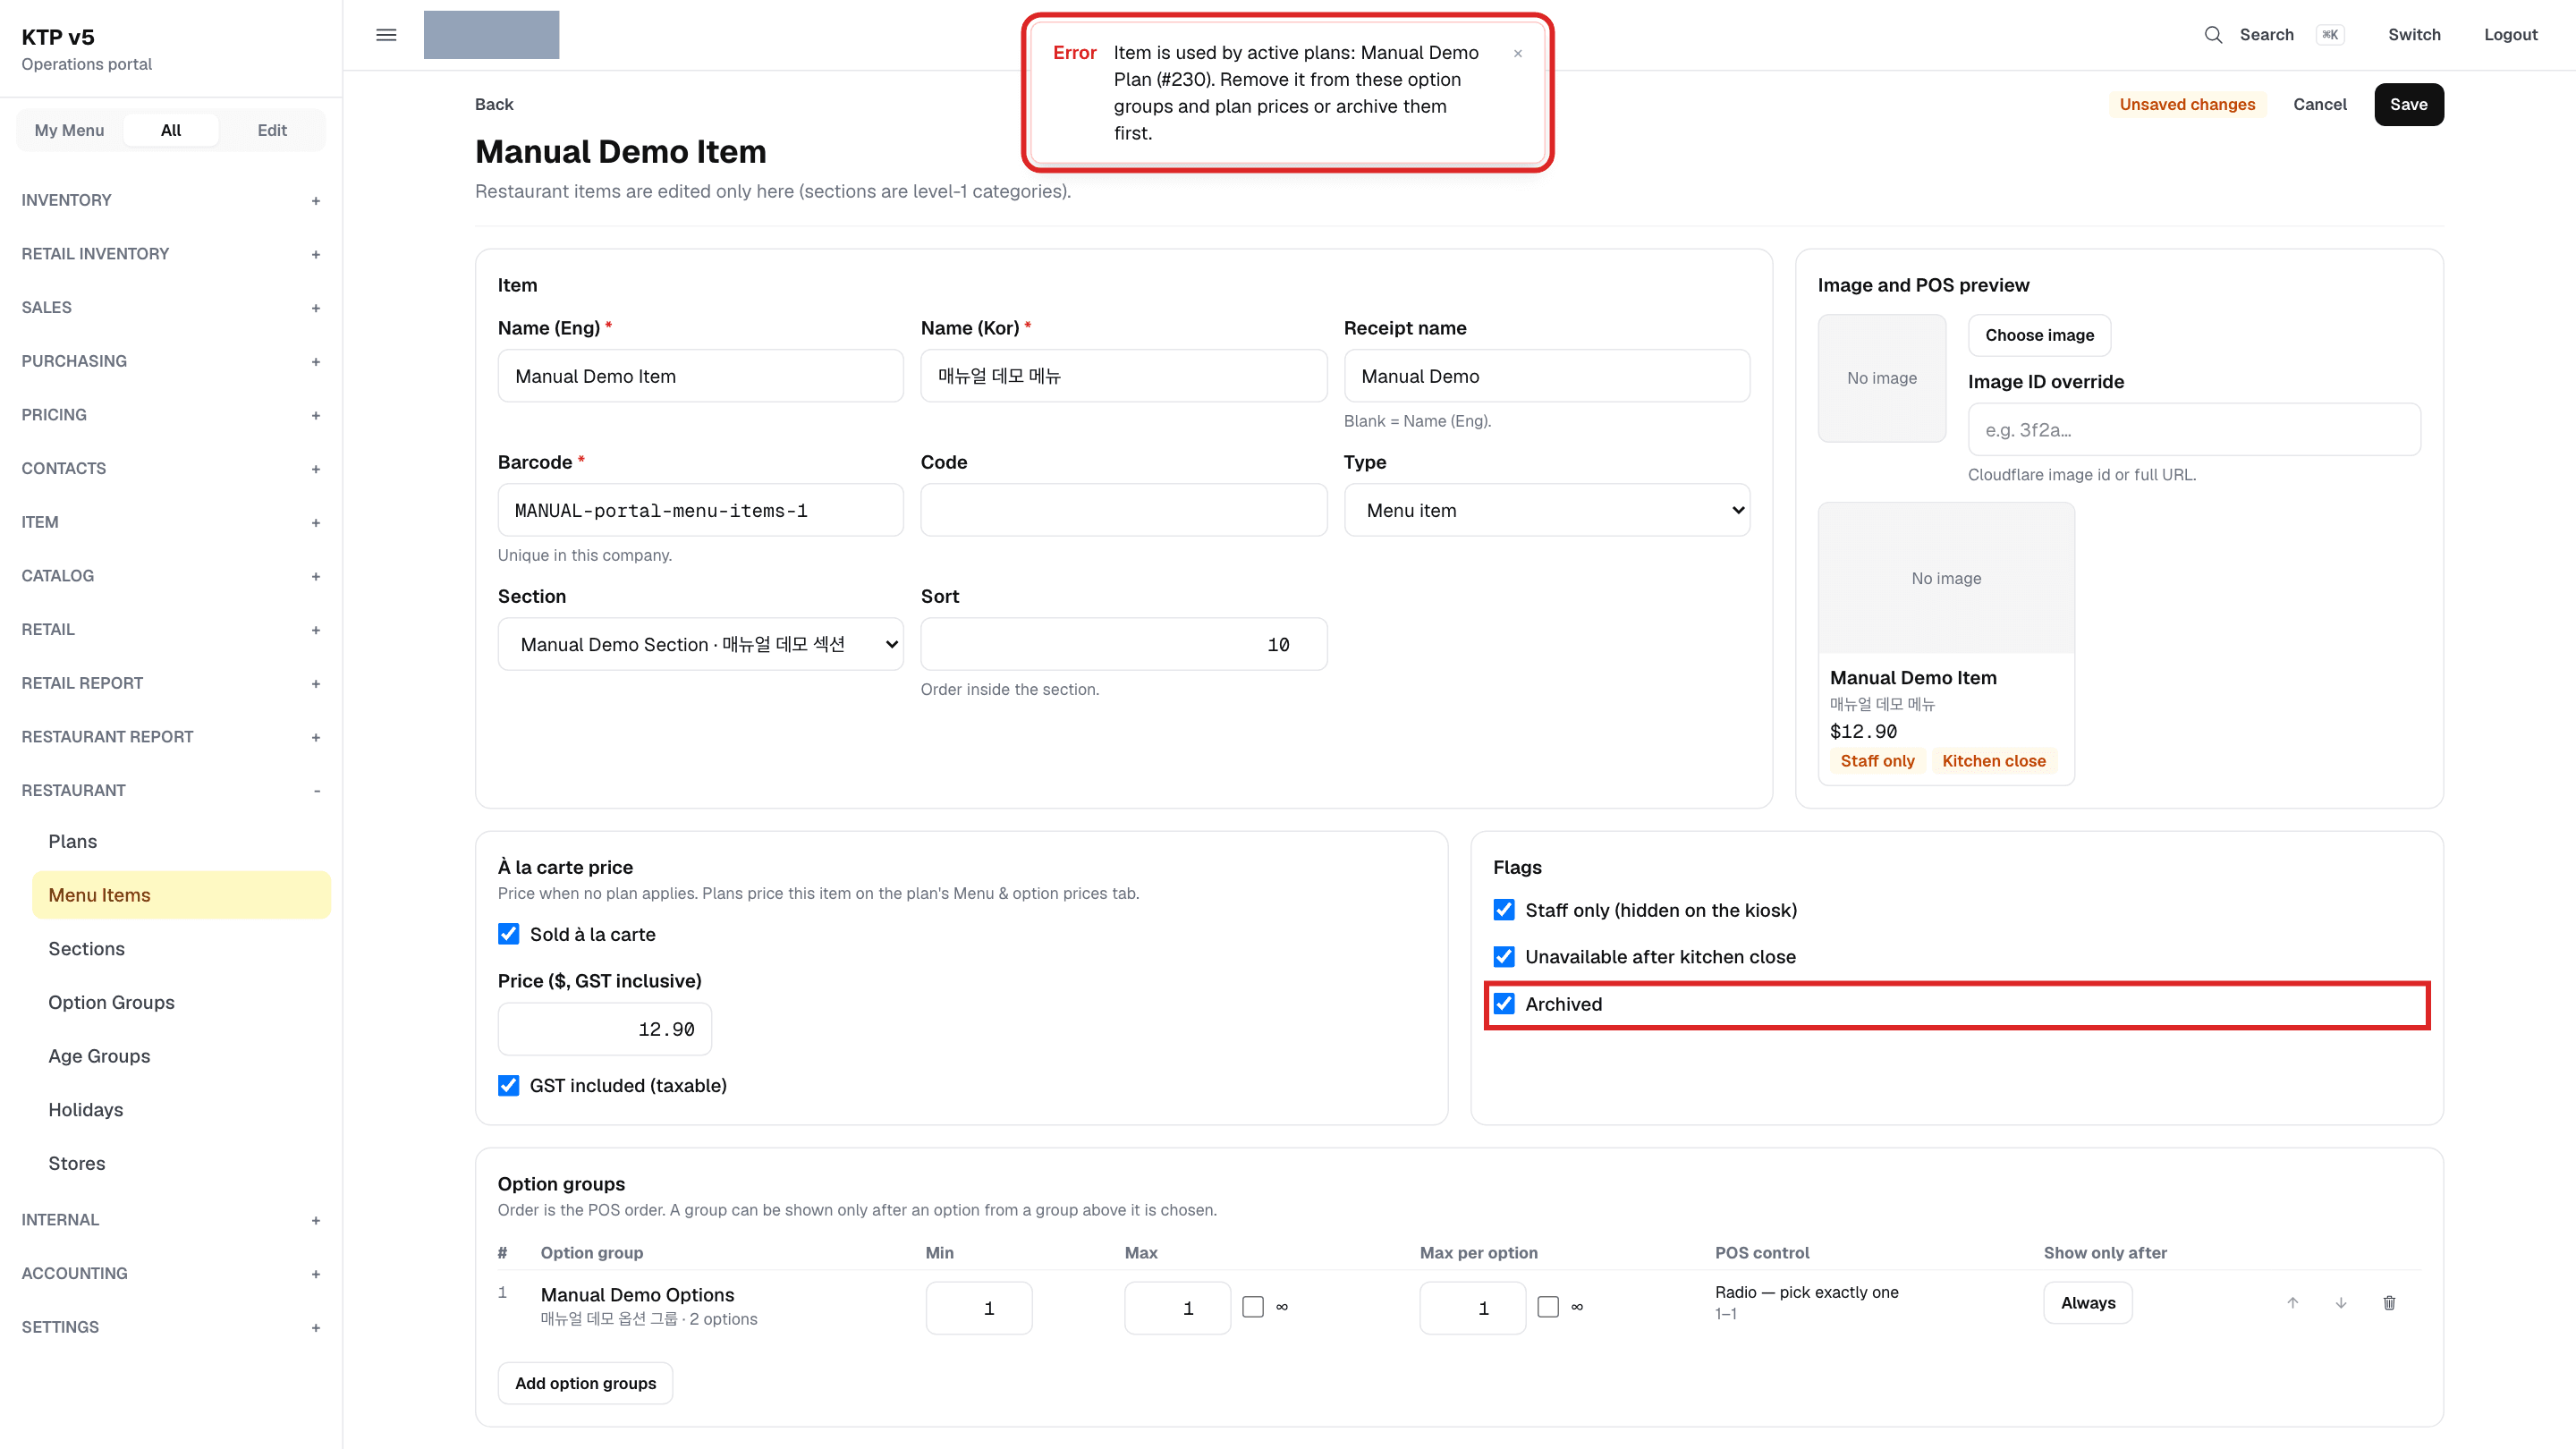Open the Type dropdown
This screenshot has width=2576, height=1449.
click(1547, 510)
